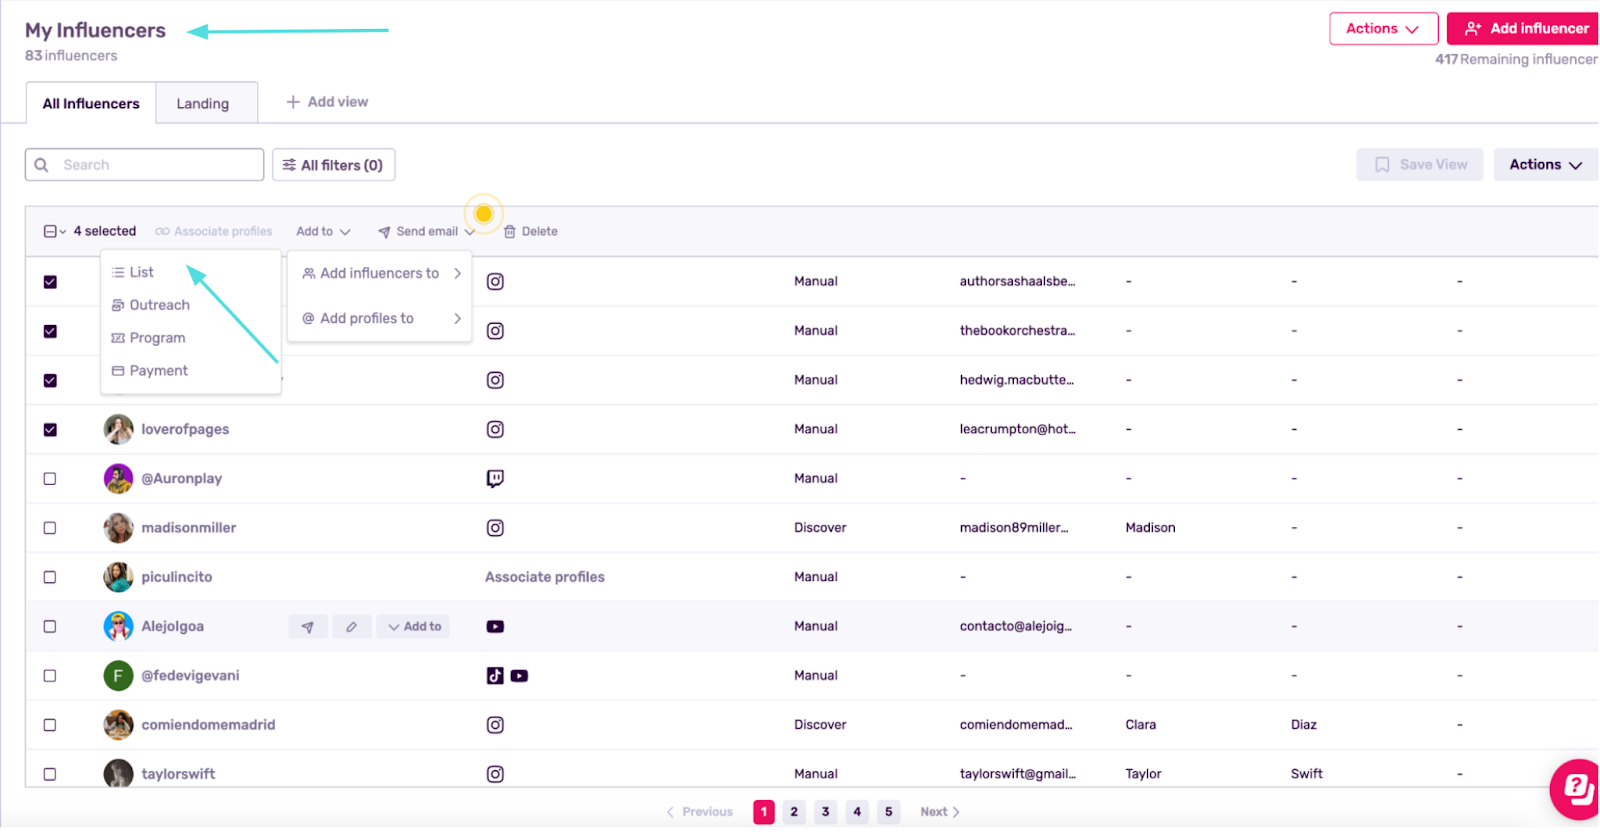The image size is (1600, 838).
Task: Go to page 2
Action: coord(794,812)
